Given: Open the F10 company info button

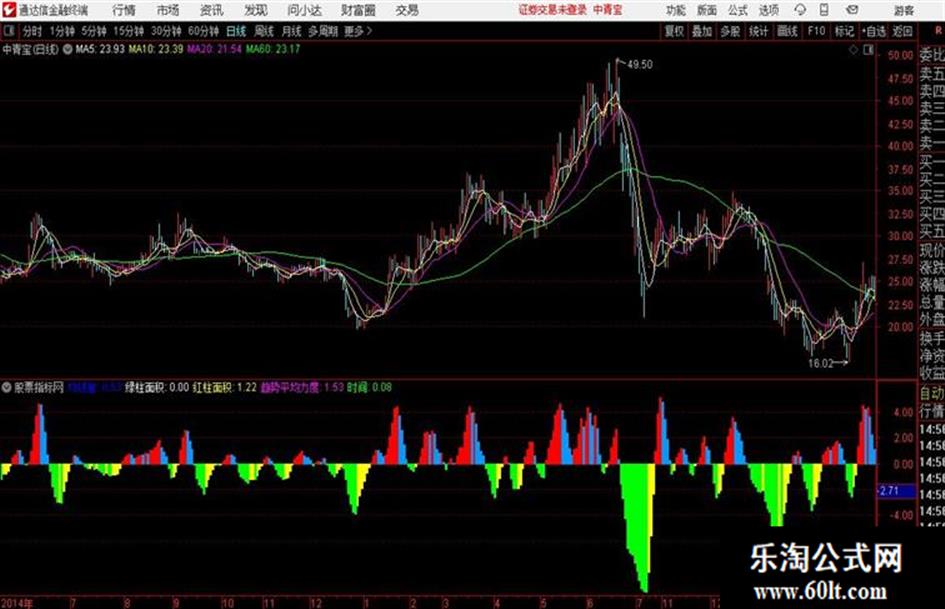Looking at the screenshot, I should [x=817, y=31].
